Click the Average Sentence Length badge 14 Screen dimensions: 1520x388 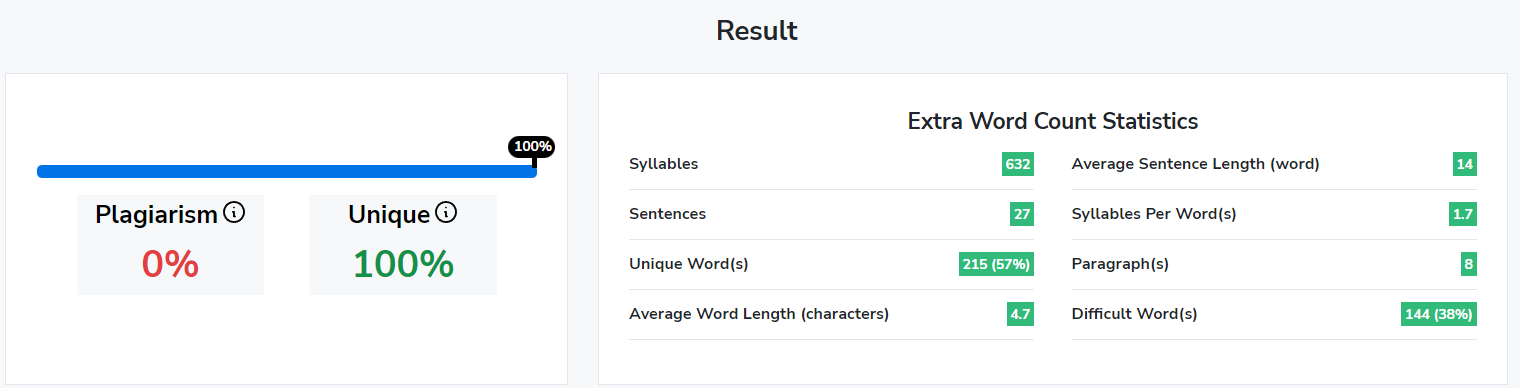[x=1465, y=164]
